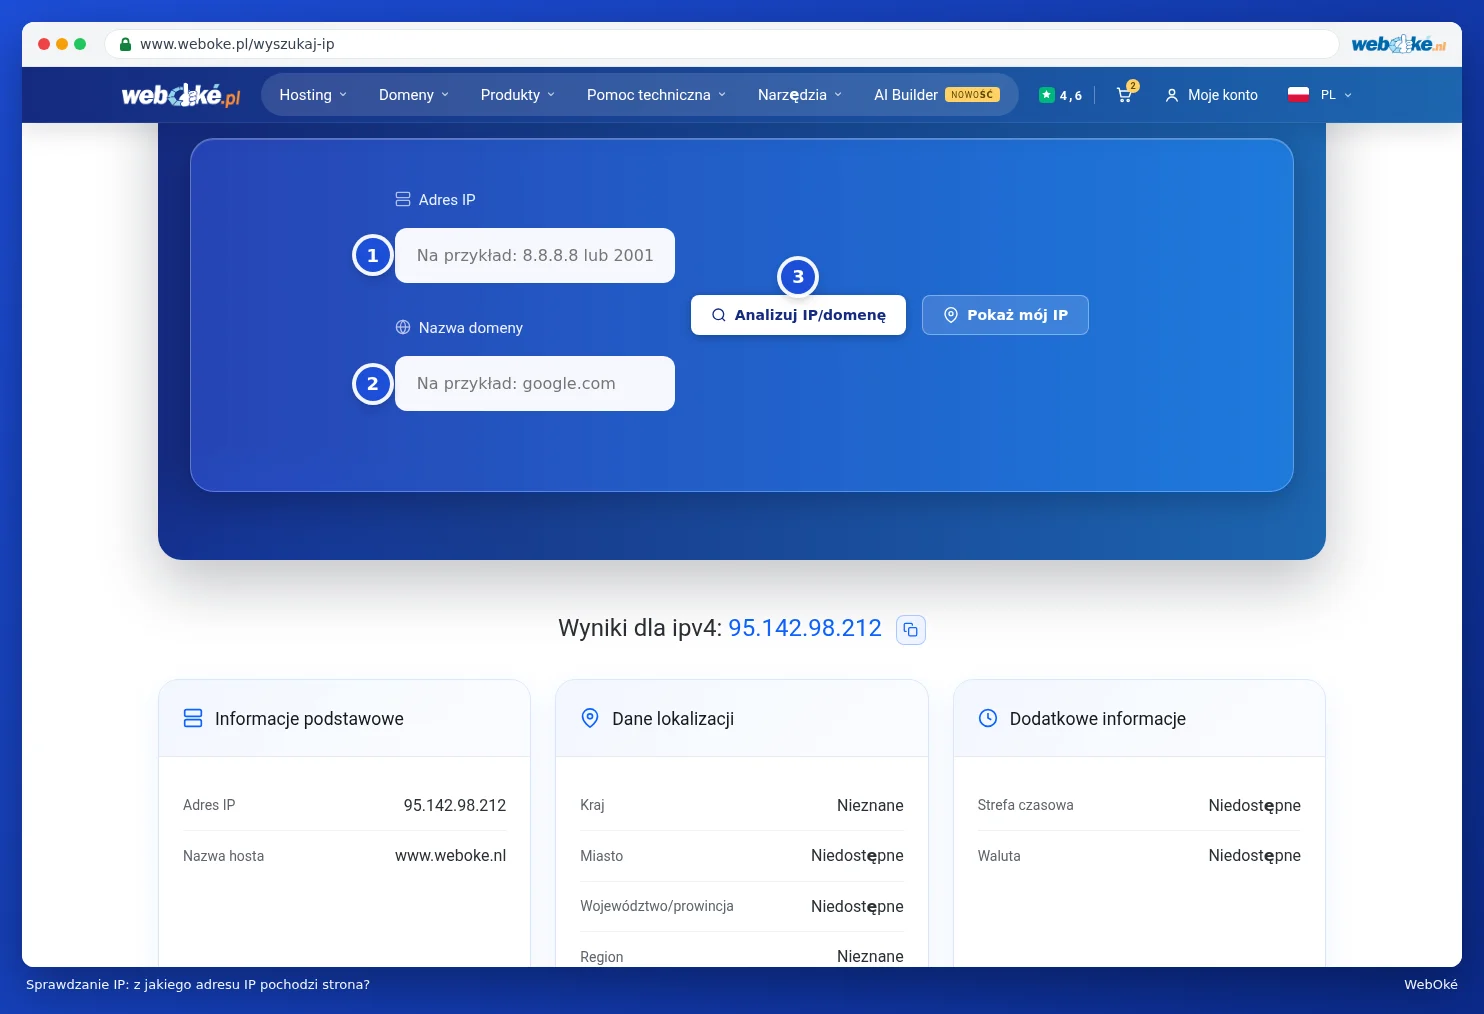Screen dimensions: 1484x1014
Task: Focus the Nazwa domeny input field
Action: 535,384
